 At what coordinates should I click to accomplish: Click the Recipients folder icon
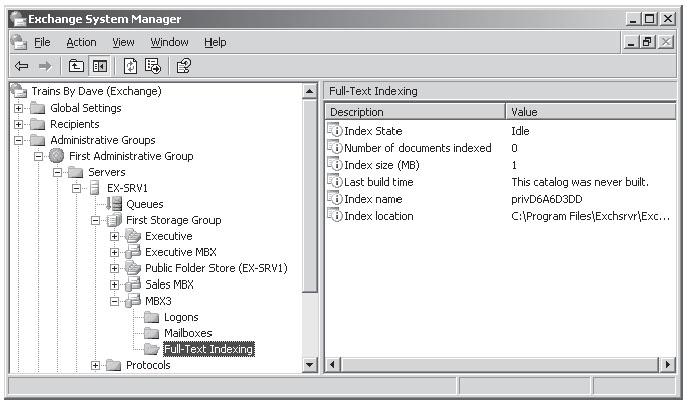pos(38,124)
